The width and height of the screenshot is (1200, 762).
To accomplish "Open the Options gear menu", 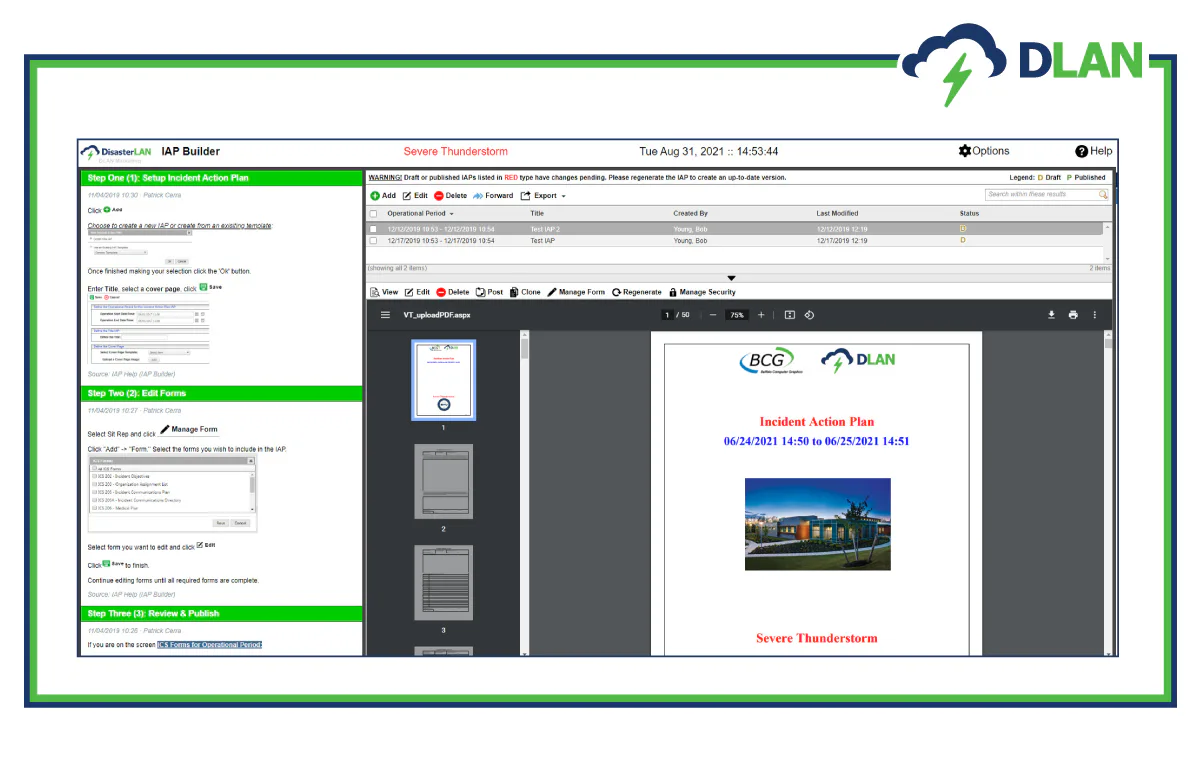I will coord(984,151).
